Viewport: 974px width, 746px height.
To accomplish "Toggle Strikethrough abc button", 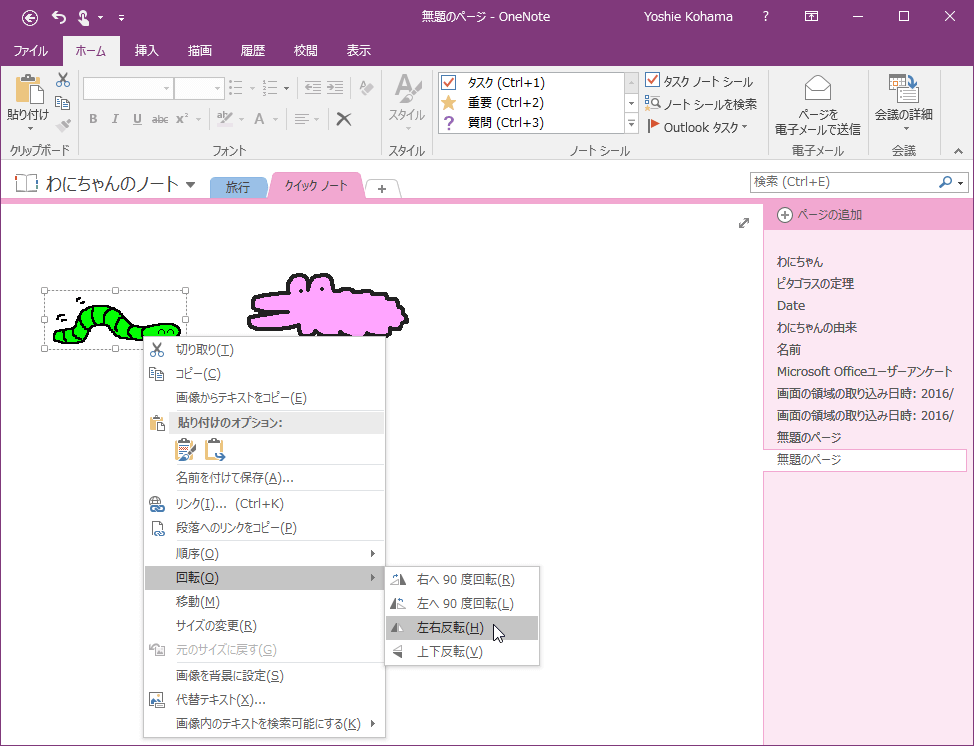I will pos(160,119).
